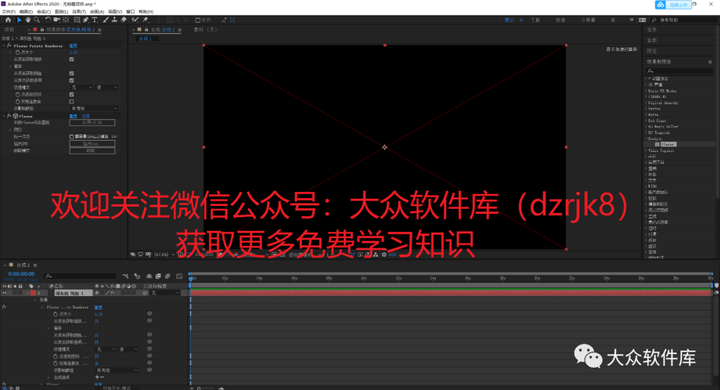Open the 所有组 dropdown in Effect Controls
This screenshot has height=390, width=720.
pos(94,108)
